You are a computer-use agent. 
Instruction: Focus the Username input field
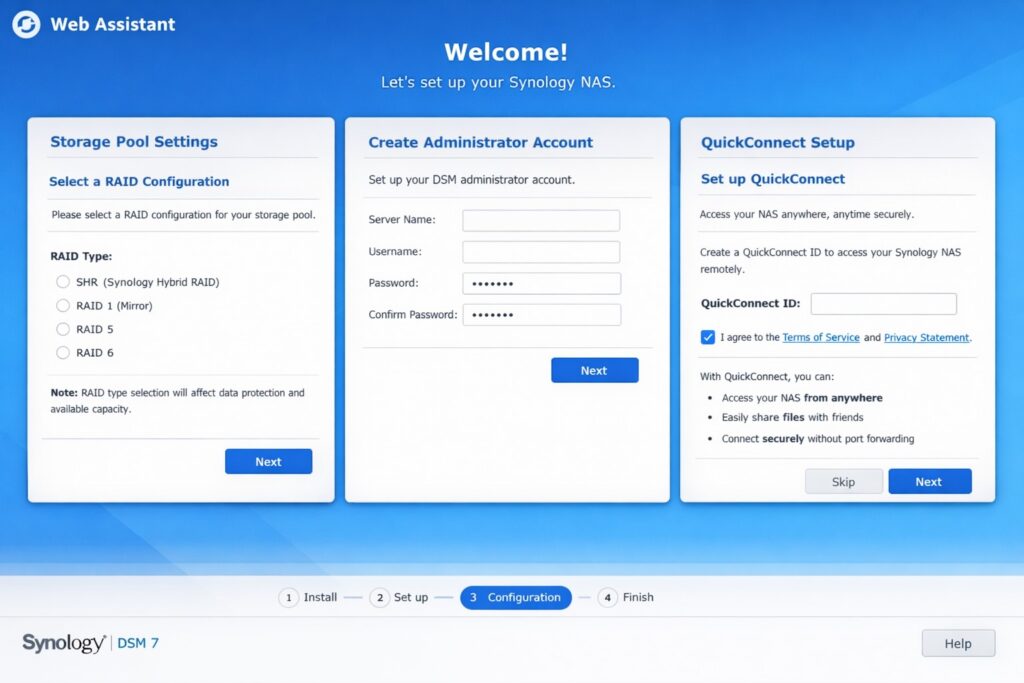[541, 251]
